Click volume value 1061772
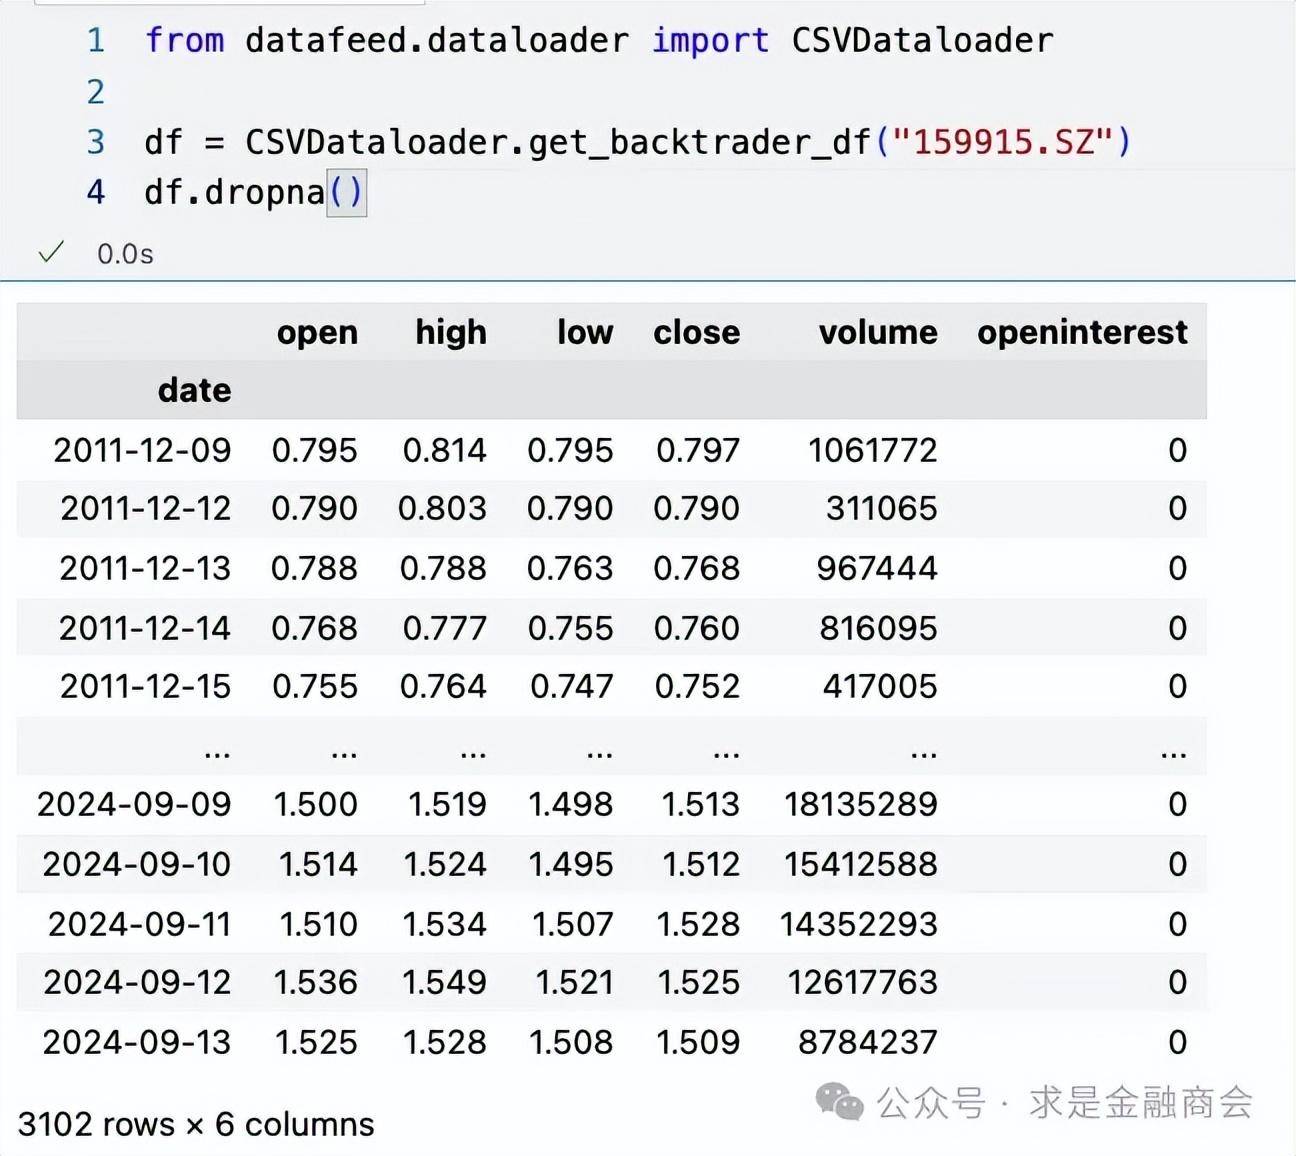Viewport: 1296px width, 1156px height. tap(873, 450)
